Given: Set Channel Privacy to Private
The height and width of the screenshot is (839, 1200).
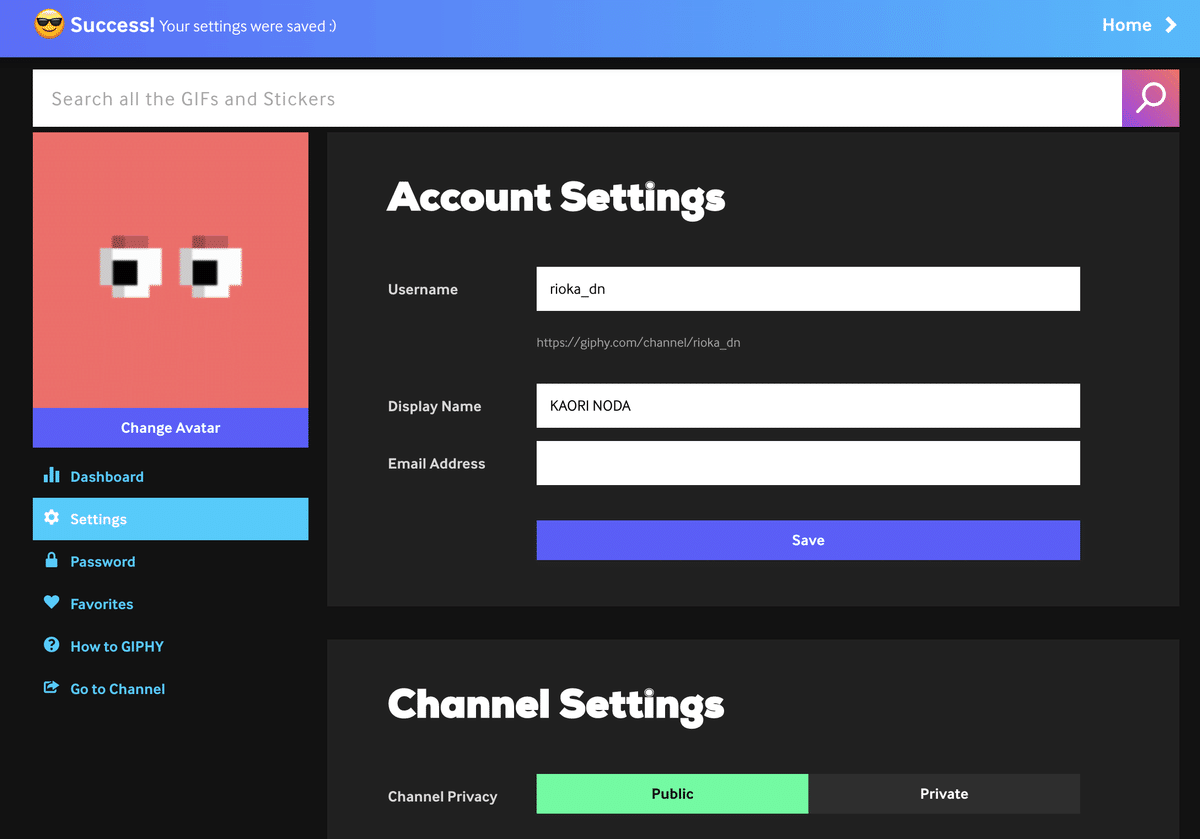Looking at the screenshot, I should (944, 794).
